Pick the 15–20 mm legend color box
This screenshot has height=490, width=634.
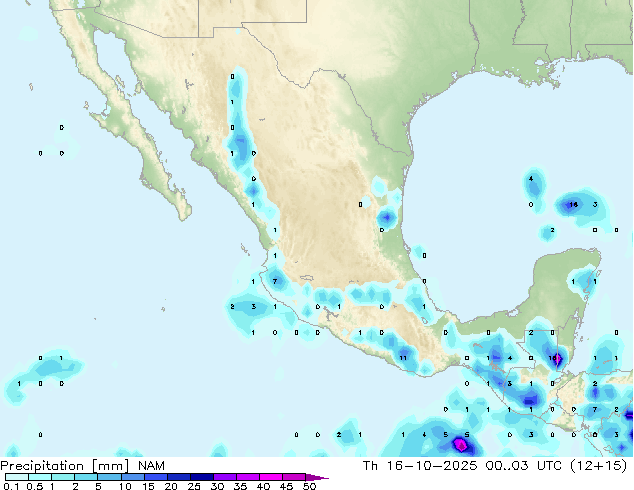click(x=155, y=477)
